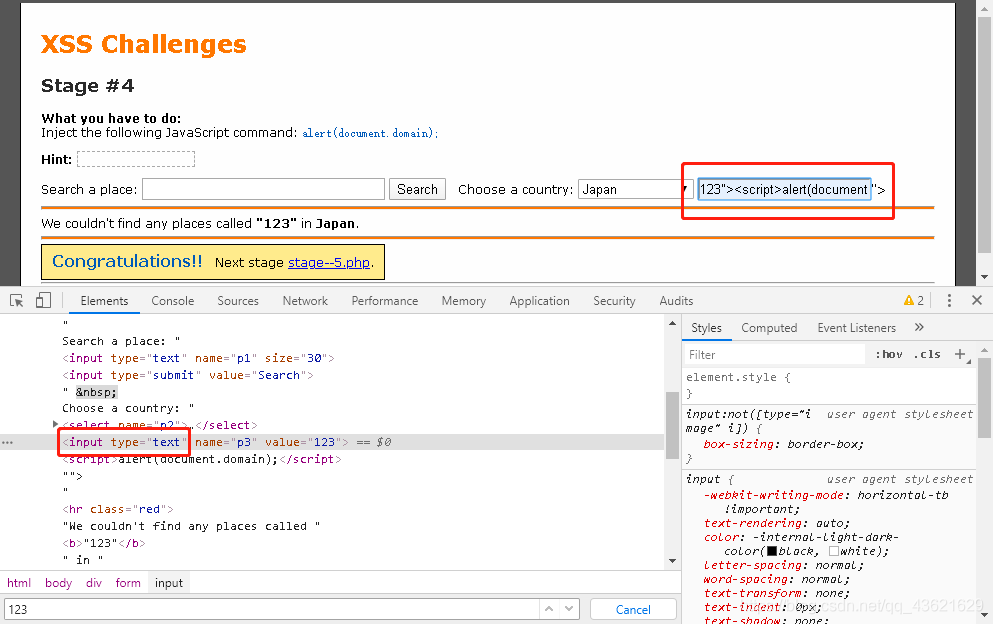Screen dimensions: 993x624
Task: Click the injected p3 text input field
Action: [x=784, y=189]
